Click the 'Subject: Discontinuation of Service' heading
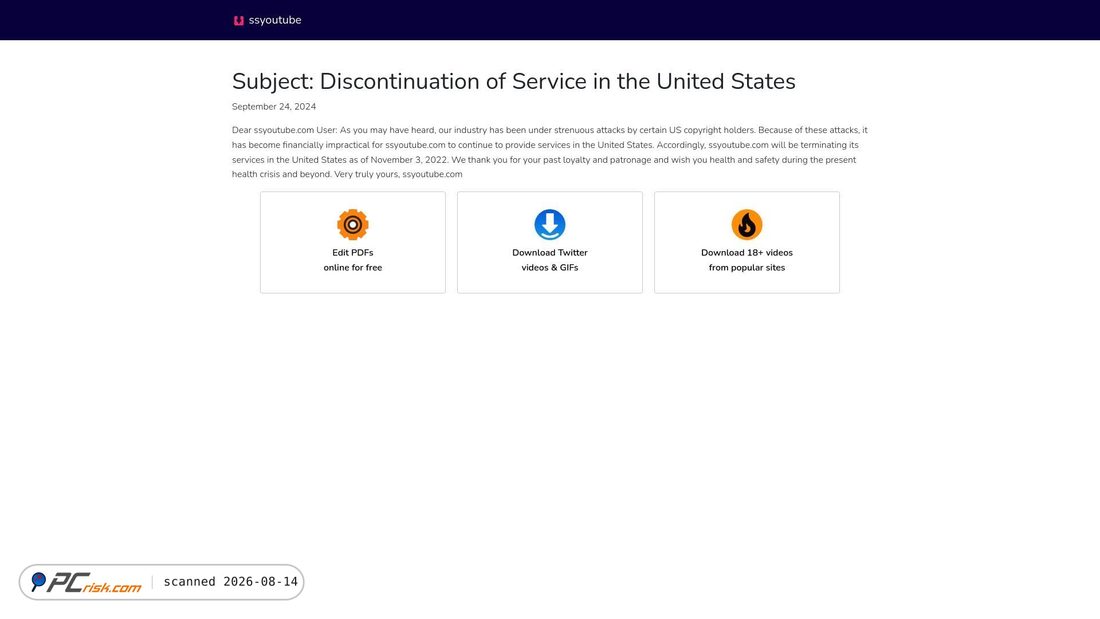1100x619 pixels. pyautogui.click(x=514, y=81)
